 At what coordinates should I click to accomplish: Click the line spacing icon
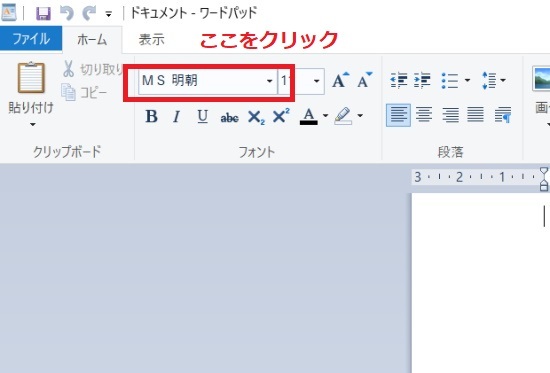pos(489,80)
